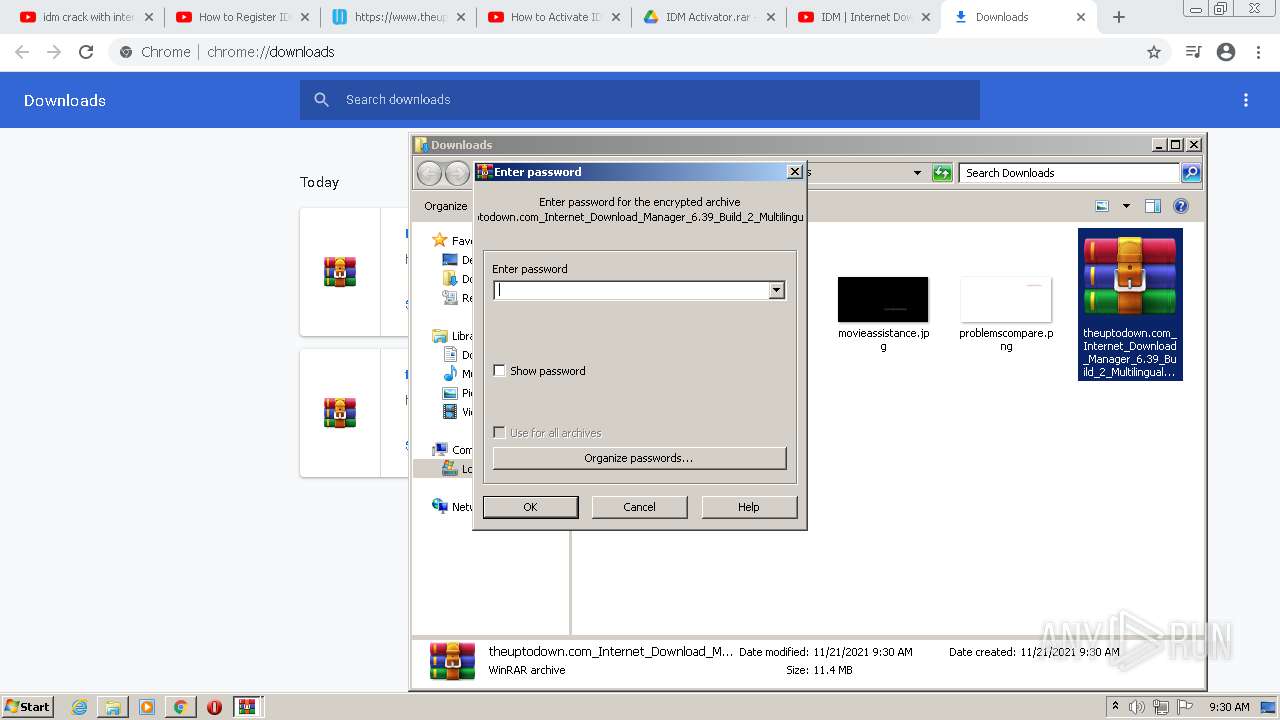Open Windows Media Player taskbar icon
The height and width of the screenshot is (720, 1280).
coord(147,707)
